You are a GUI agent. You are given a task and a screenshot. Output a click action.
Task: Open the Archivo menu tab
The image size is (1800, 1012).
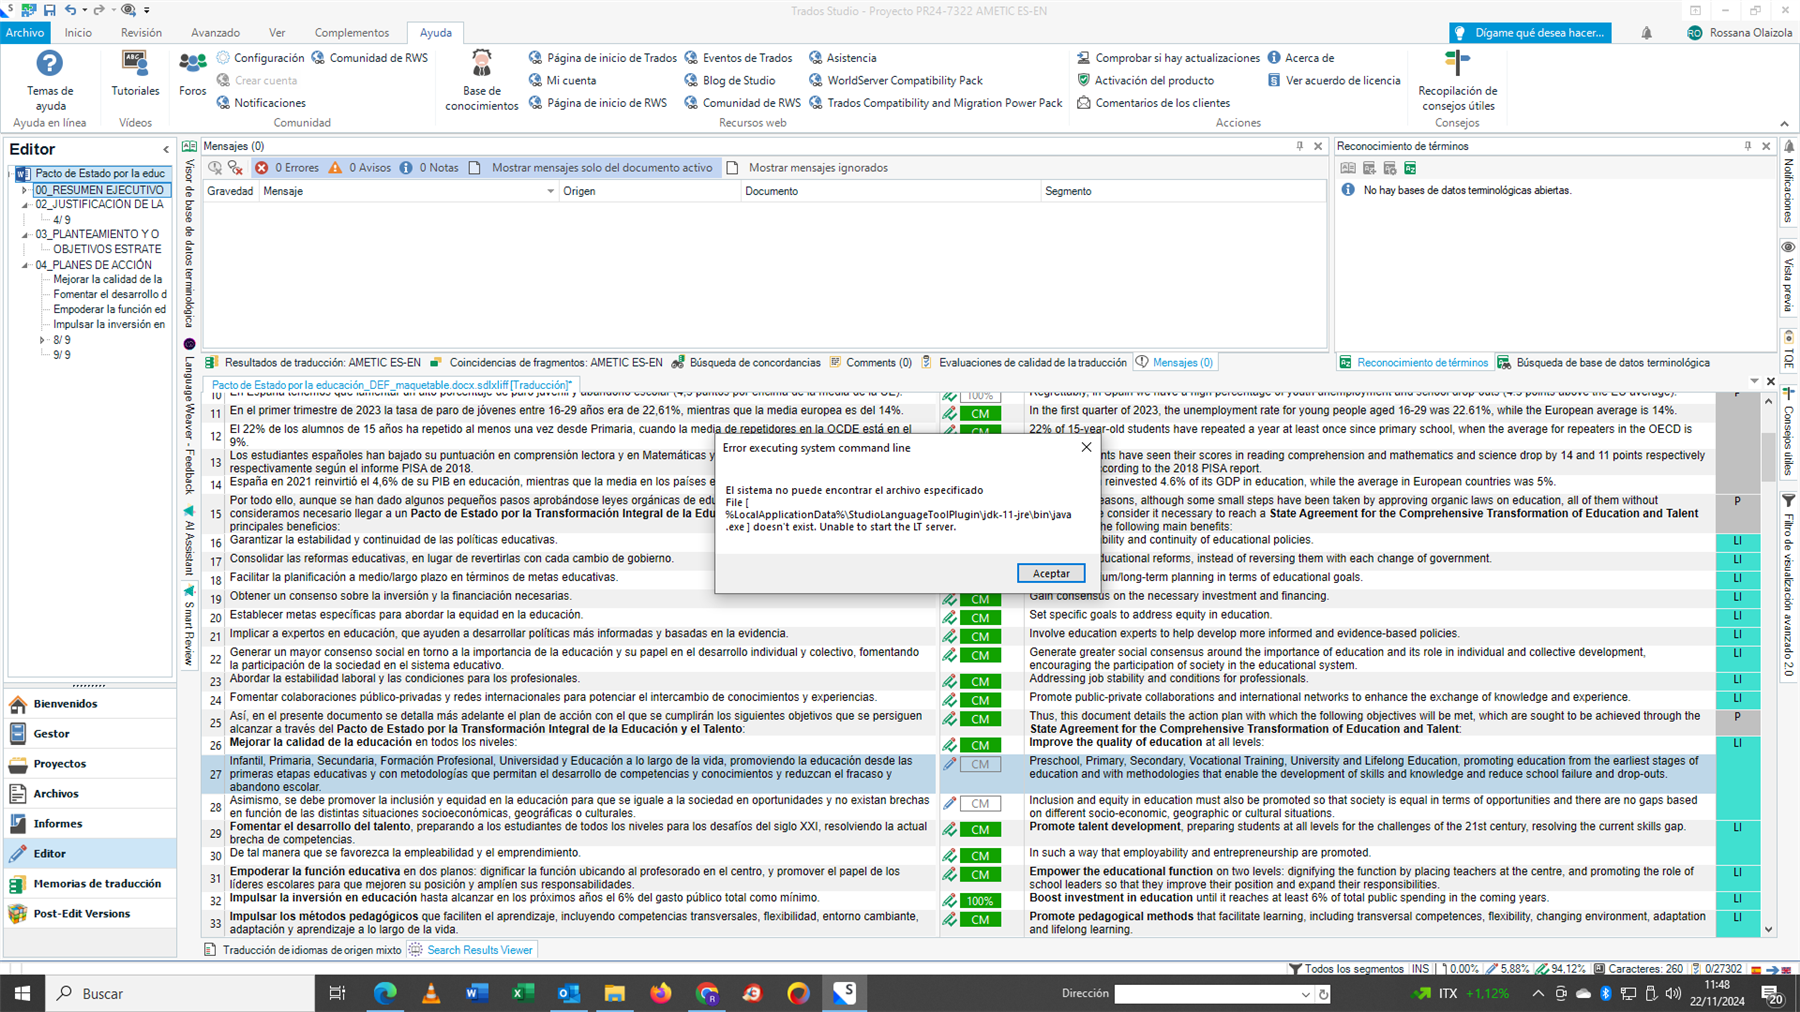25,33
